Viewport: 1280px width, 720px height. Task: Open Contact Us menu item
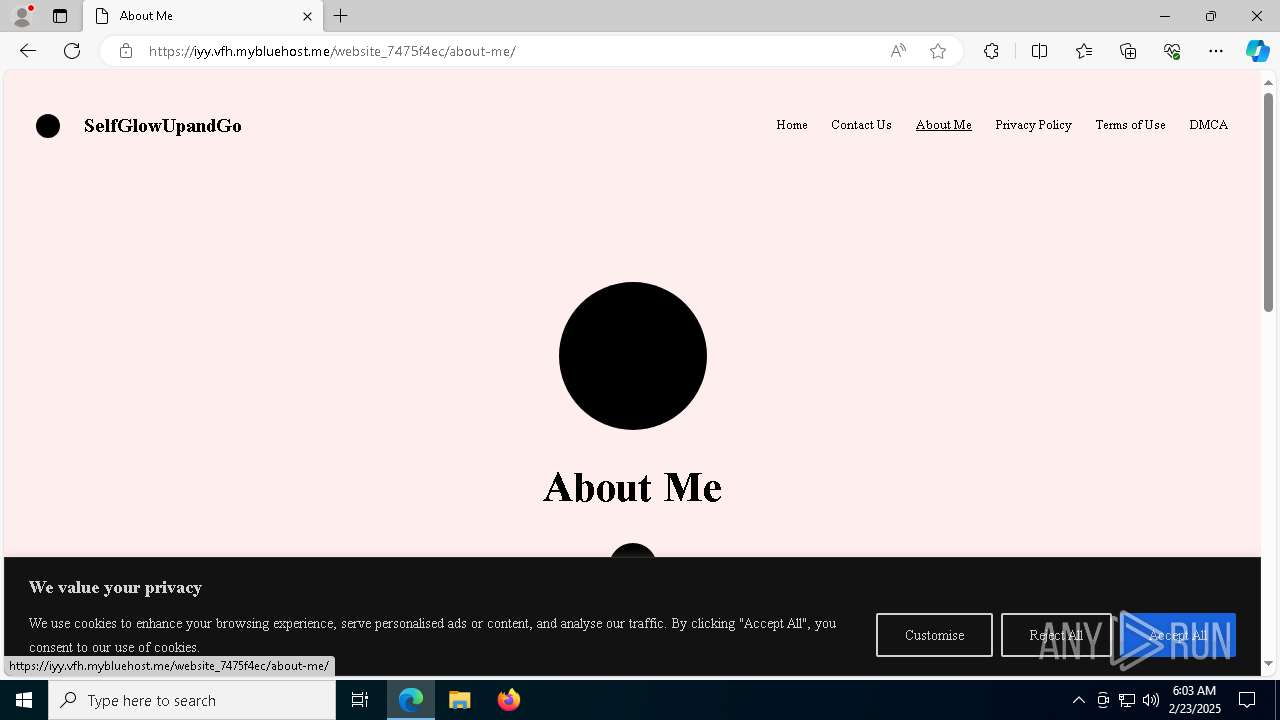(x=861, y=125)
